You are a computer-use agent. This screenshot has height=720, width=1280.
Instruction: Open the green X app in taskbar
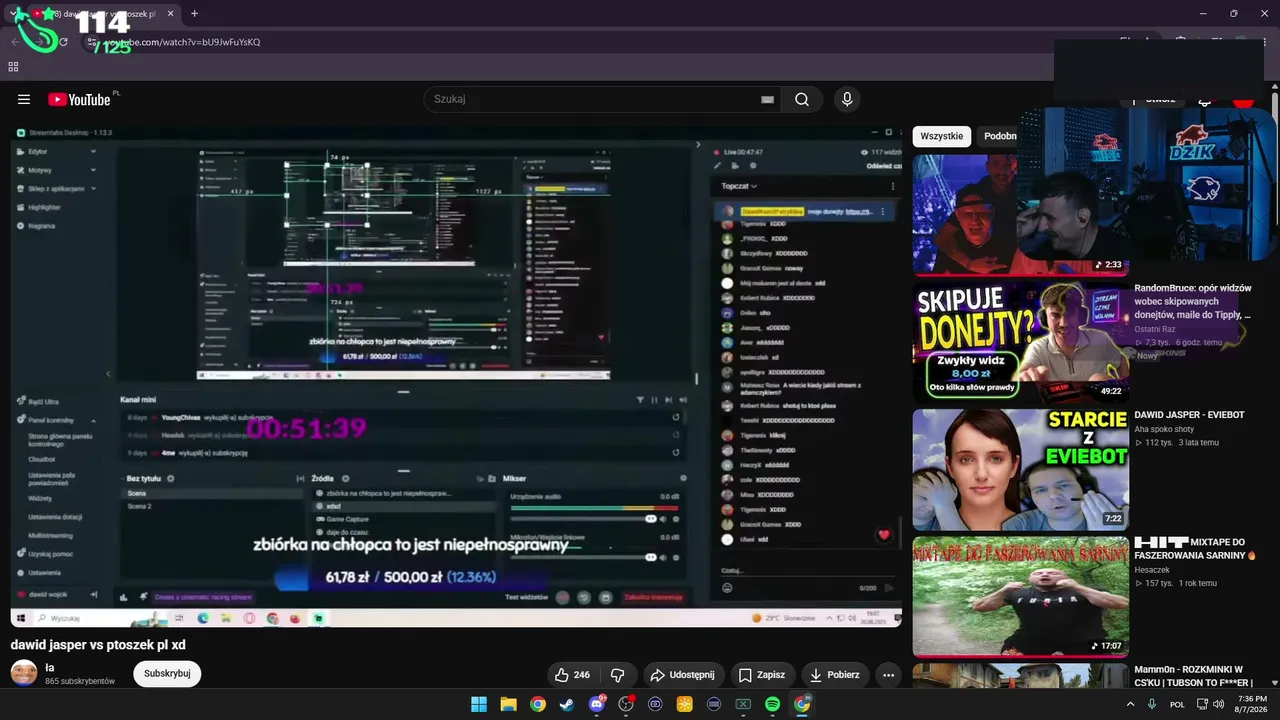[x=743, y=704]
